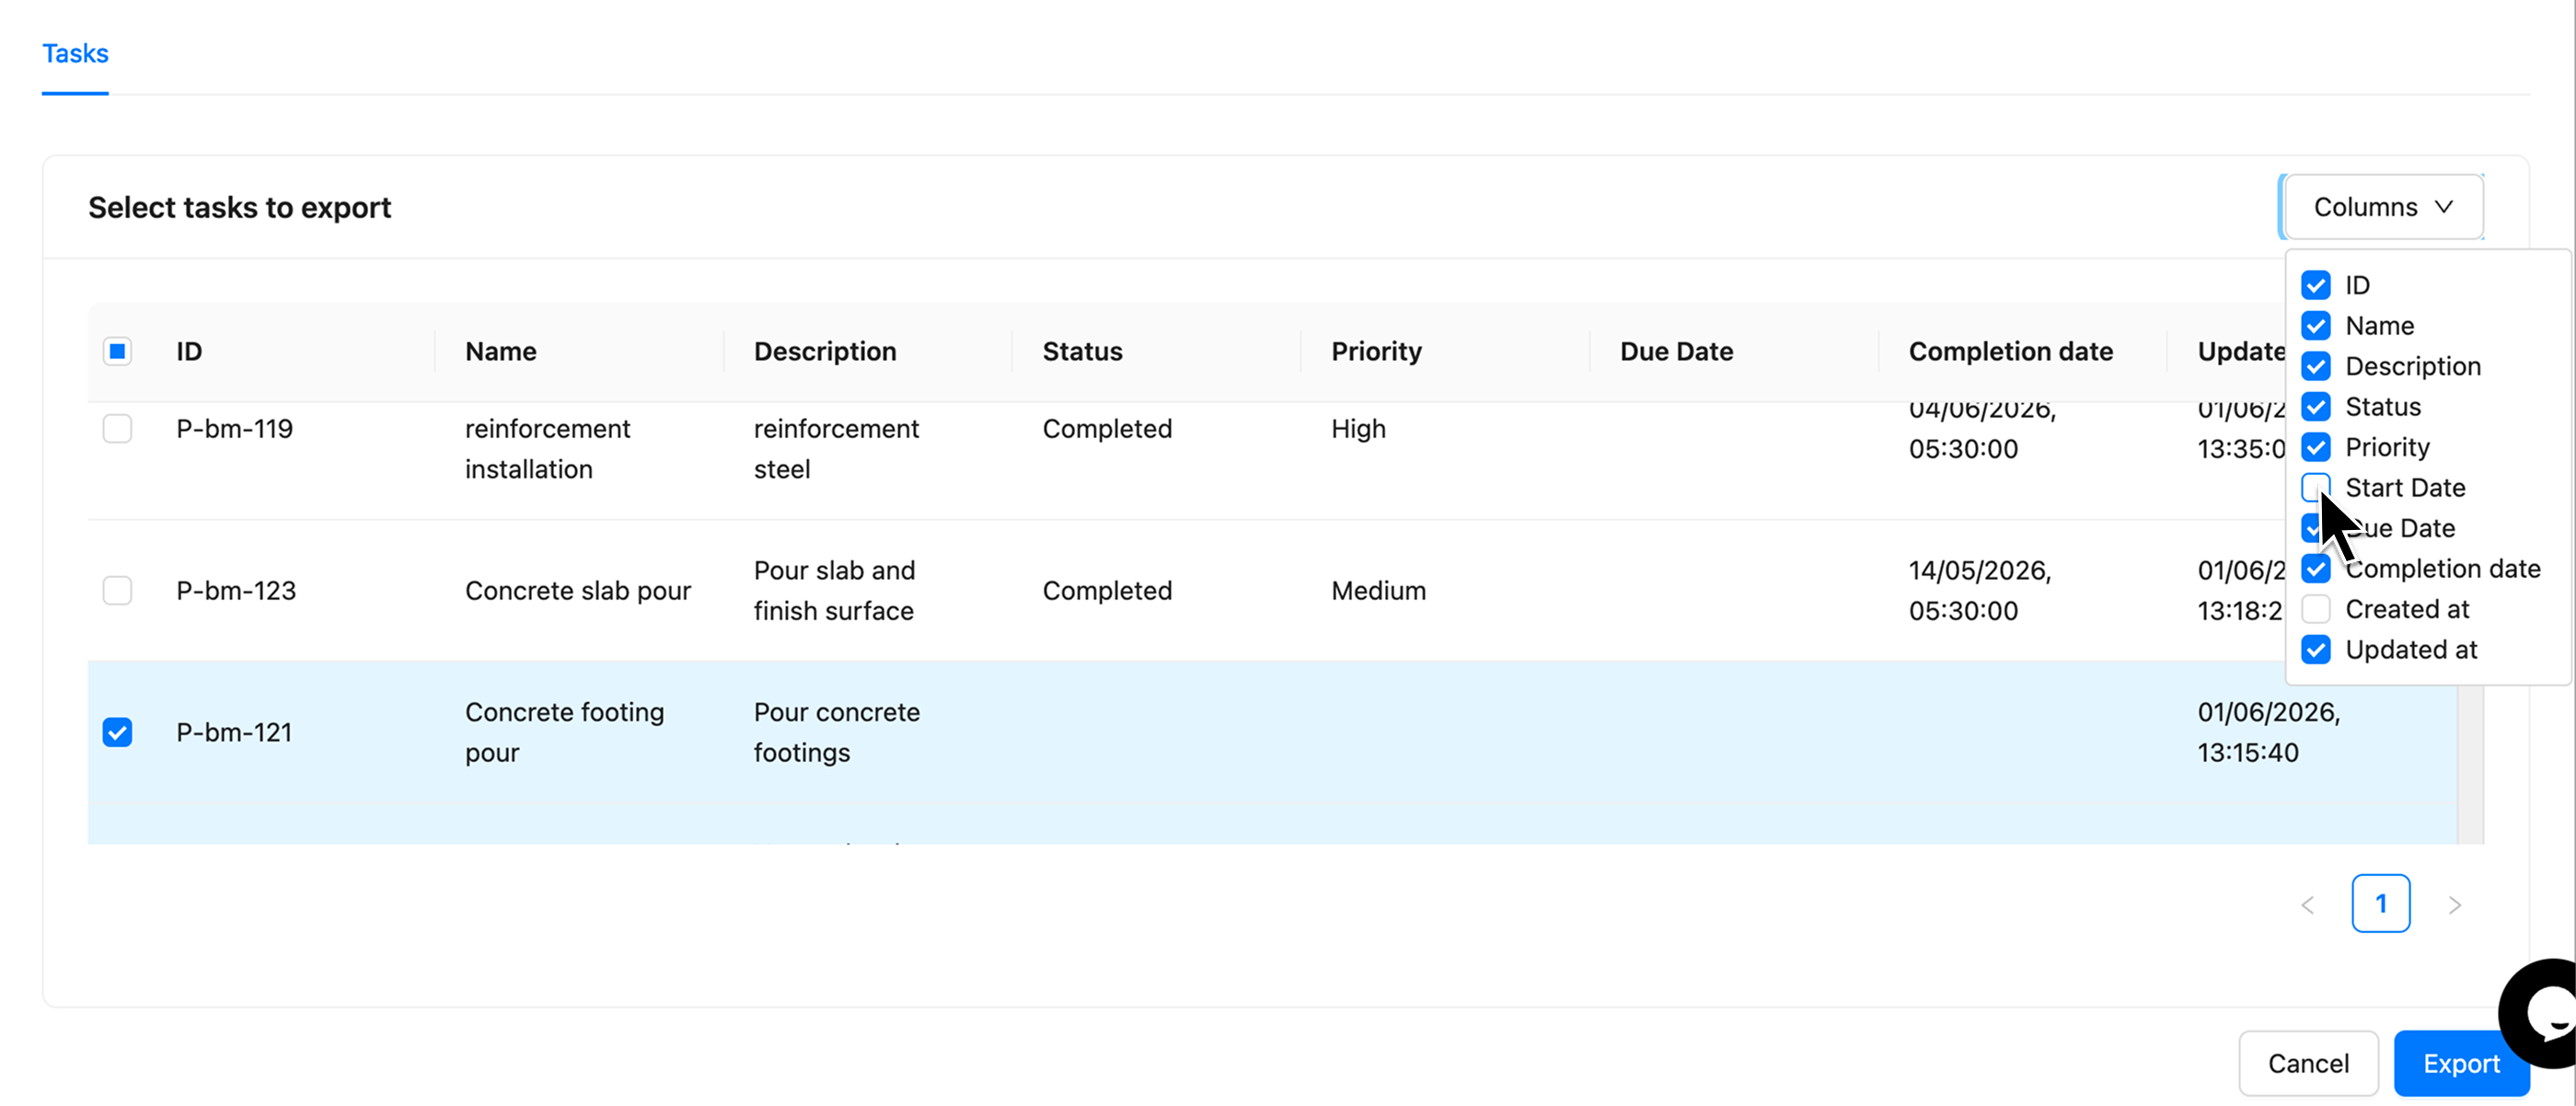Toggle the select-all tasks checkbox in header
Viewport: 2576px width, 1106px height.
[117, 351]
